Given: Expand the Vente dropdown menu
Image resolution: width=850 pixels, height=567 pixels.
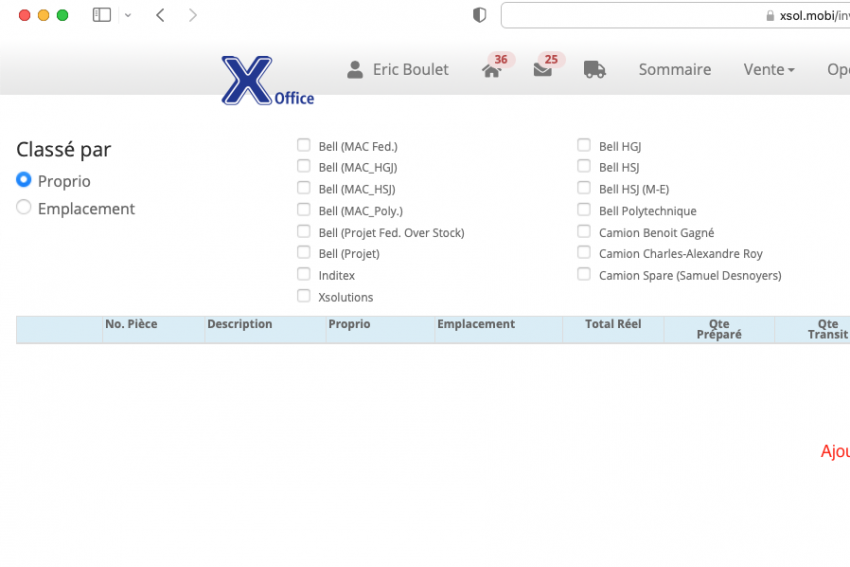Looking at the screenshot, I should pos(769,70).
